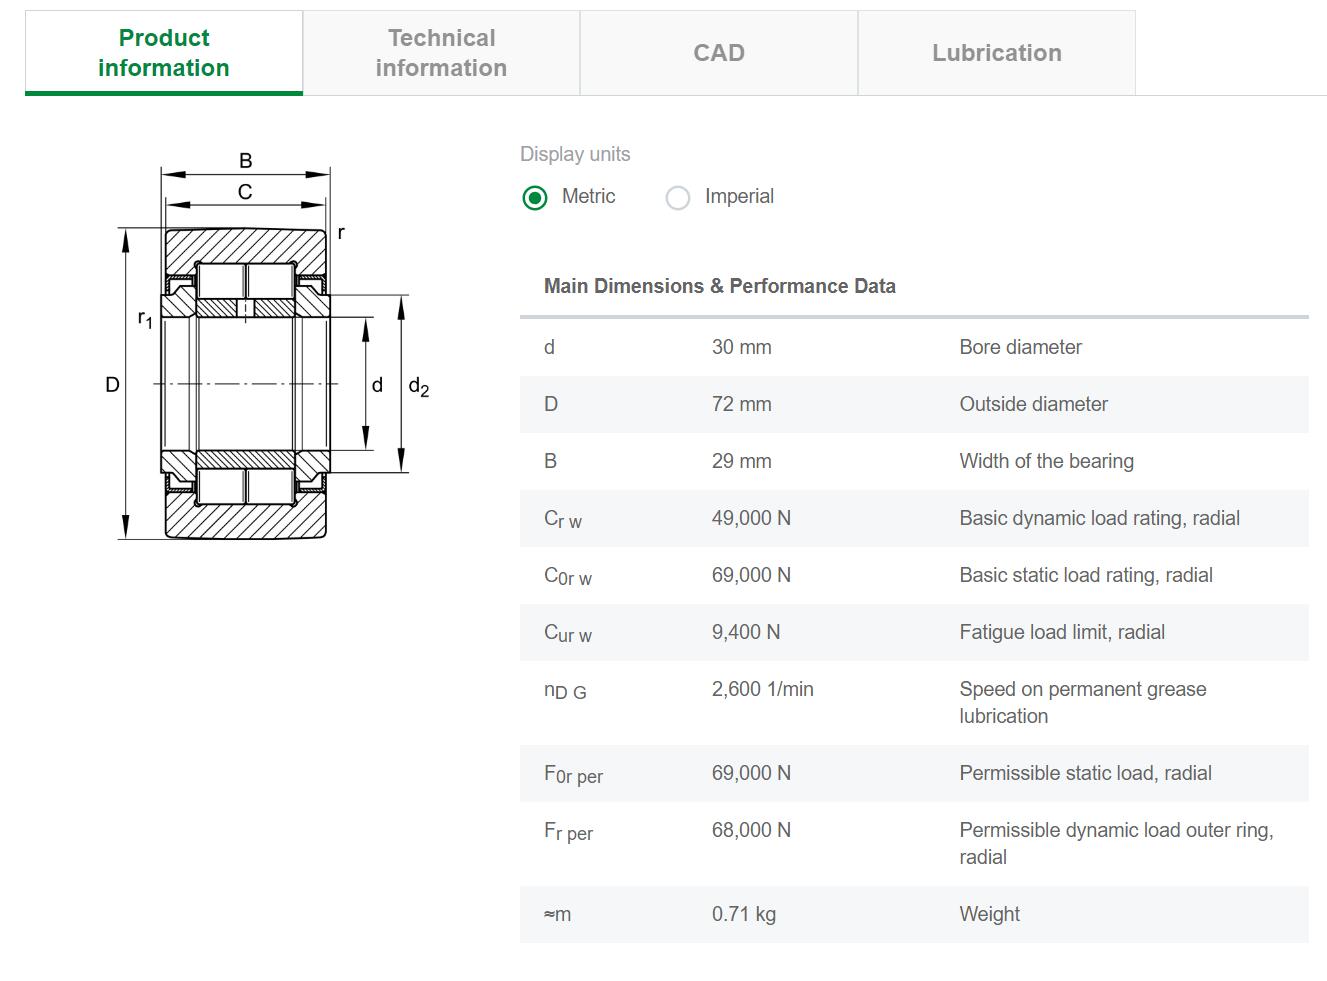Click the 'Cur w' symbol cell
Image resolution: width=1327 pixels, height=981 pixels.
pyautogui.click(x=568, y=633)
